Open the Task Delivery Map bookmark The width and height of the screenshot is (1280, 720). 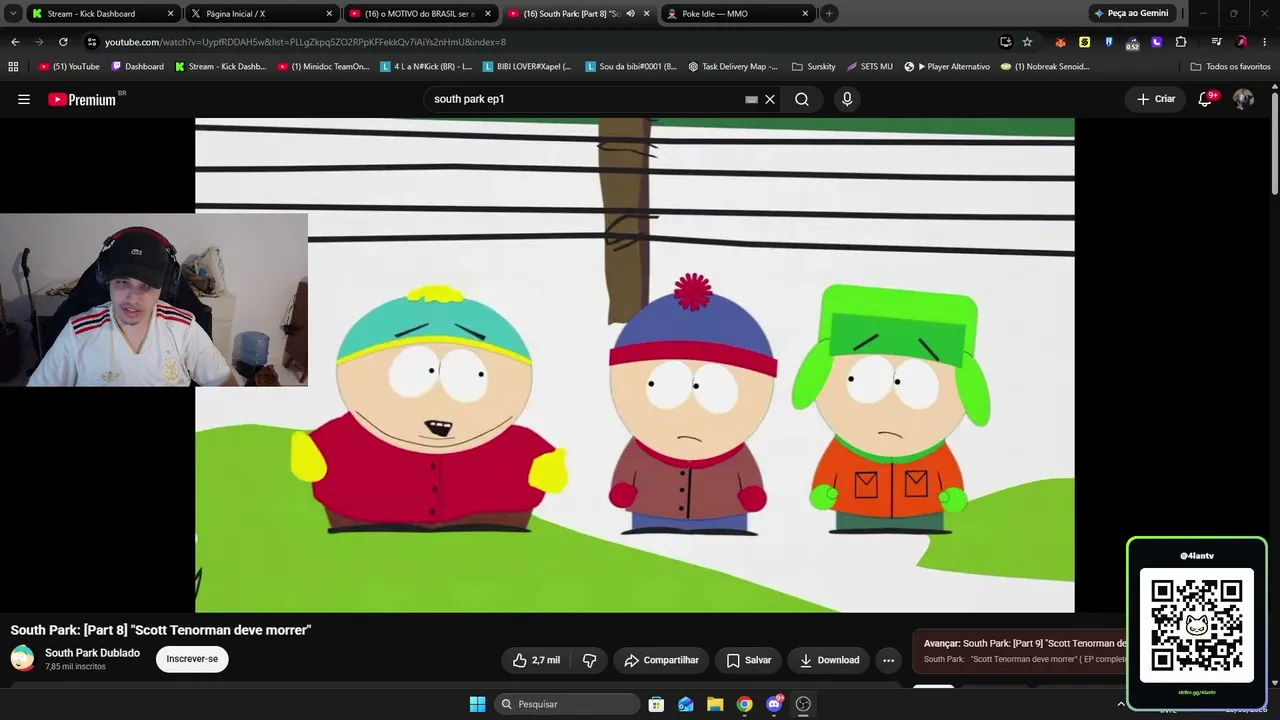pyautogui.click(x=733, y=67)
